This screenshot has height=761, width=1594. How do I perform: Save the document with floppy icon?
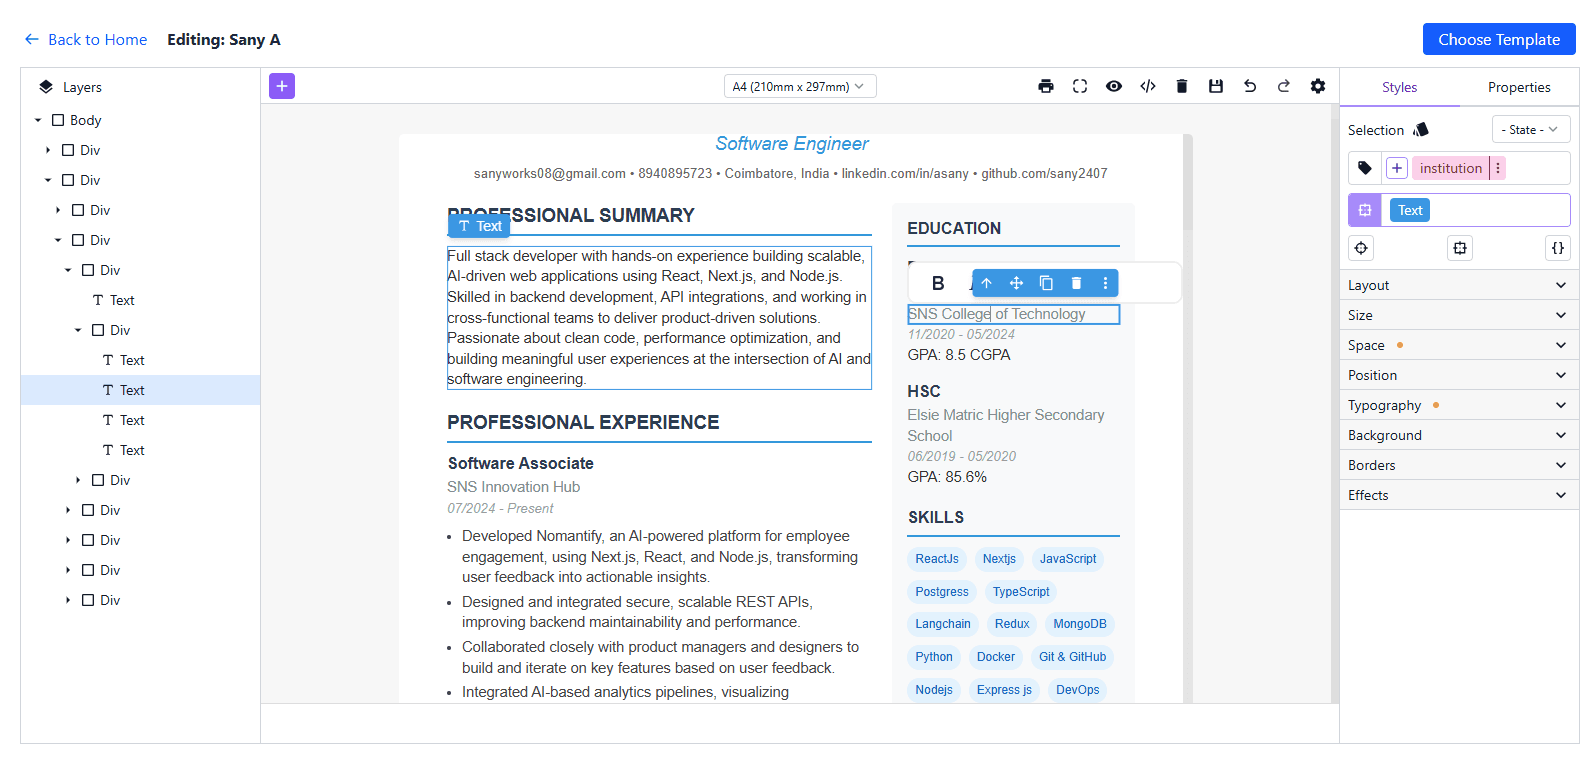click(x=1216, y=86)
